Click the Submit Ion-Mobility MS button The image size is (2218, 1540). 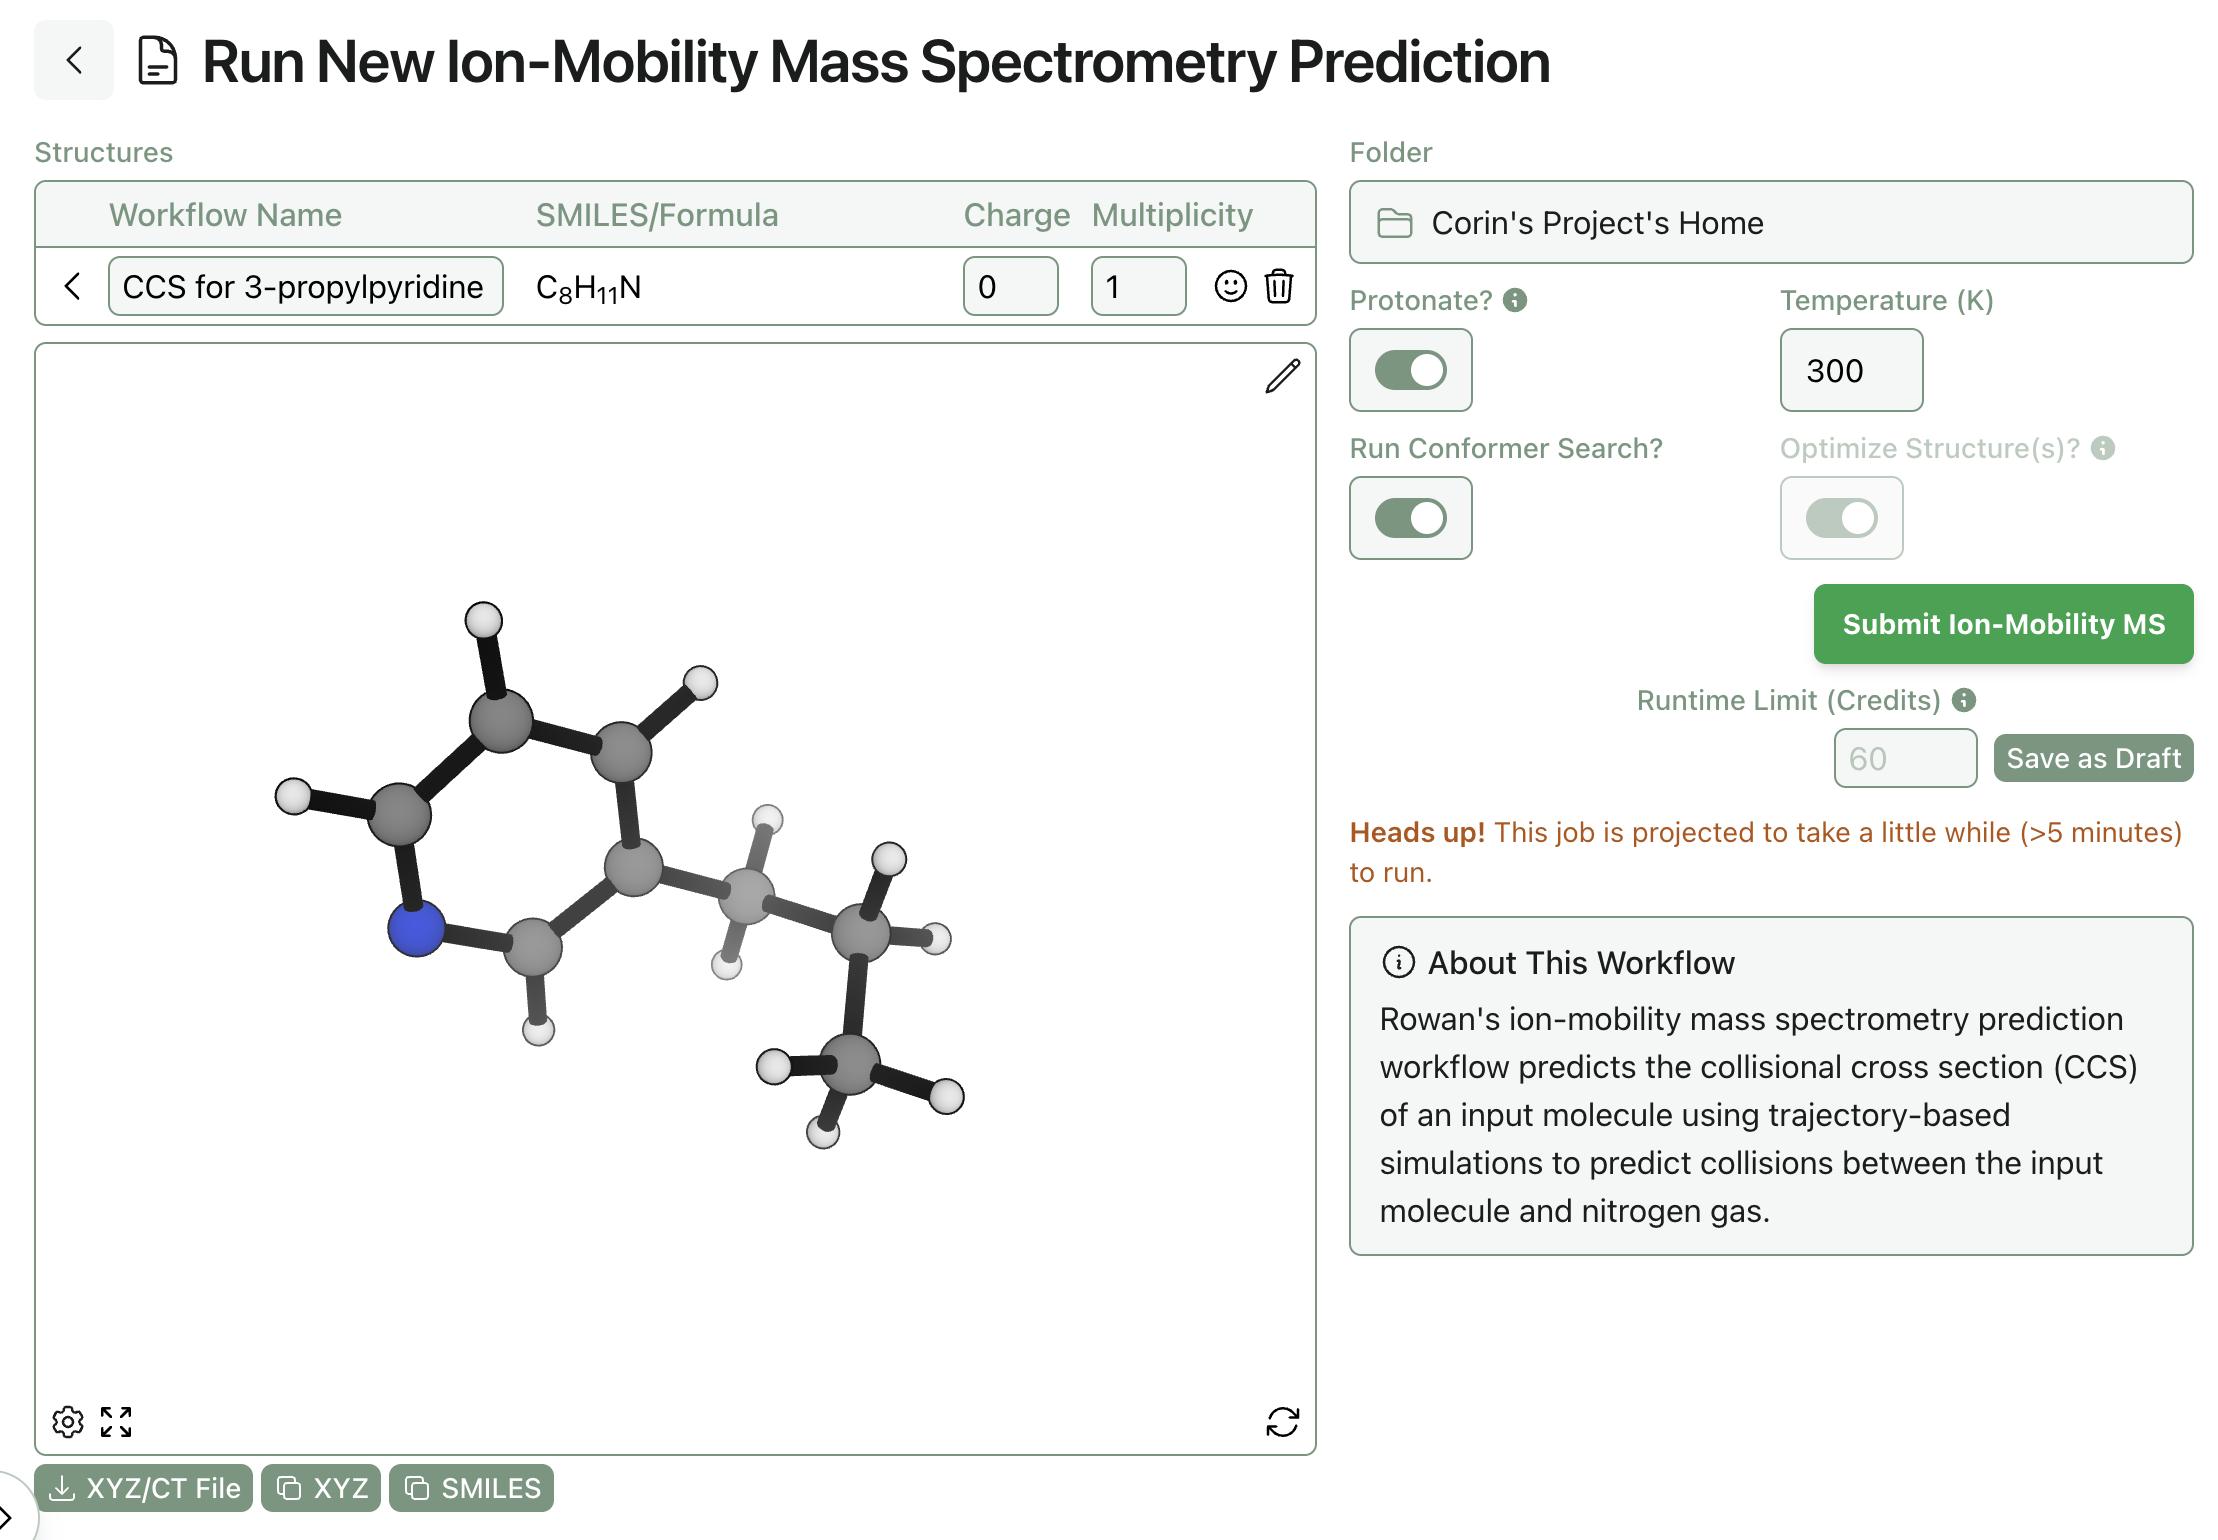(x=2003, y=624)
